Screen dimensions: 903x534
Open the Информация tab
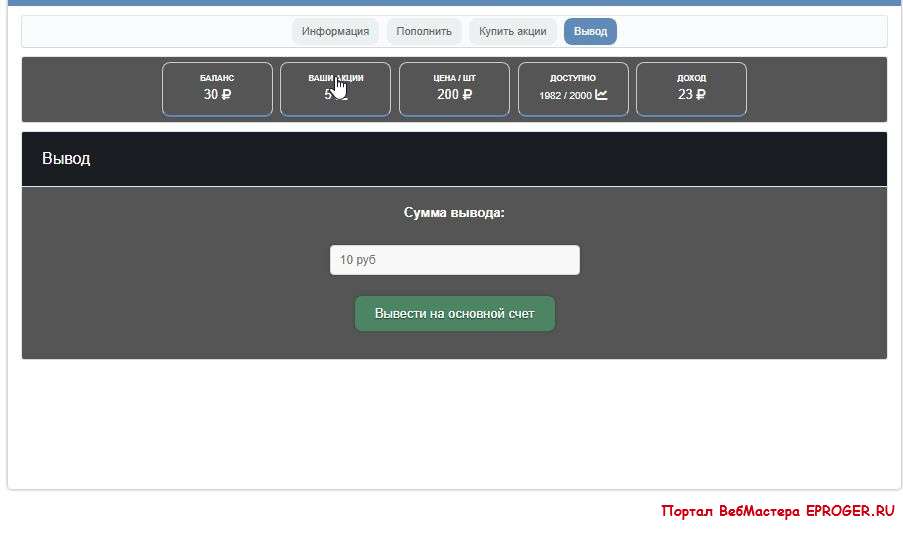(x=335, y=31)
